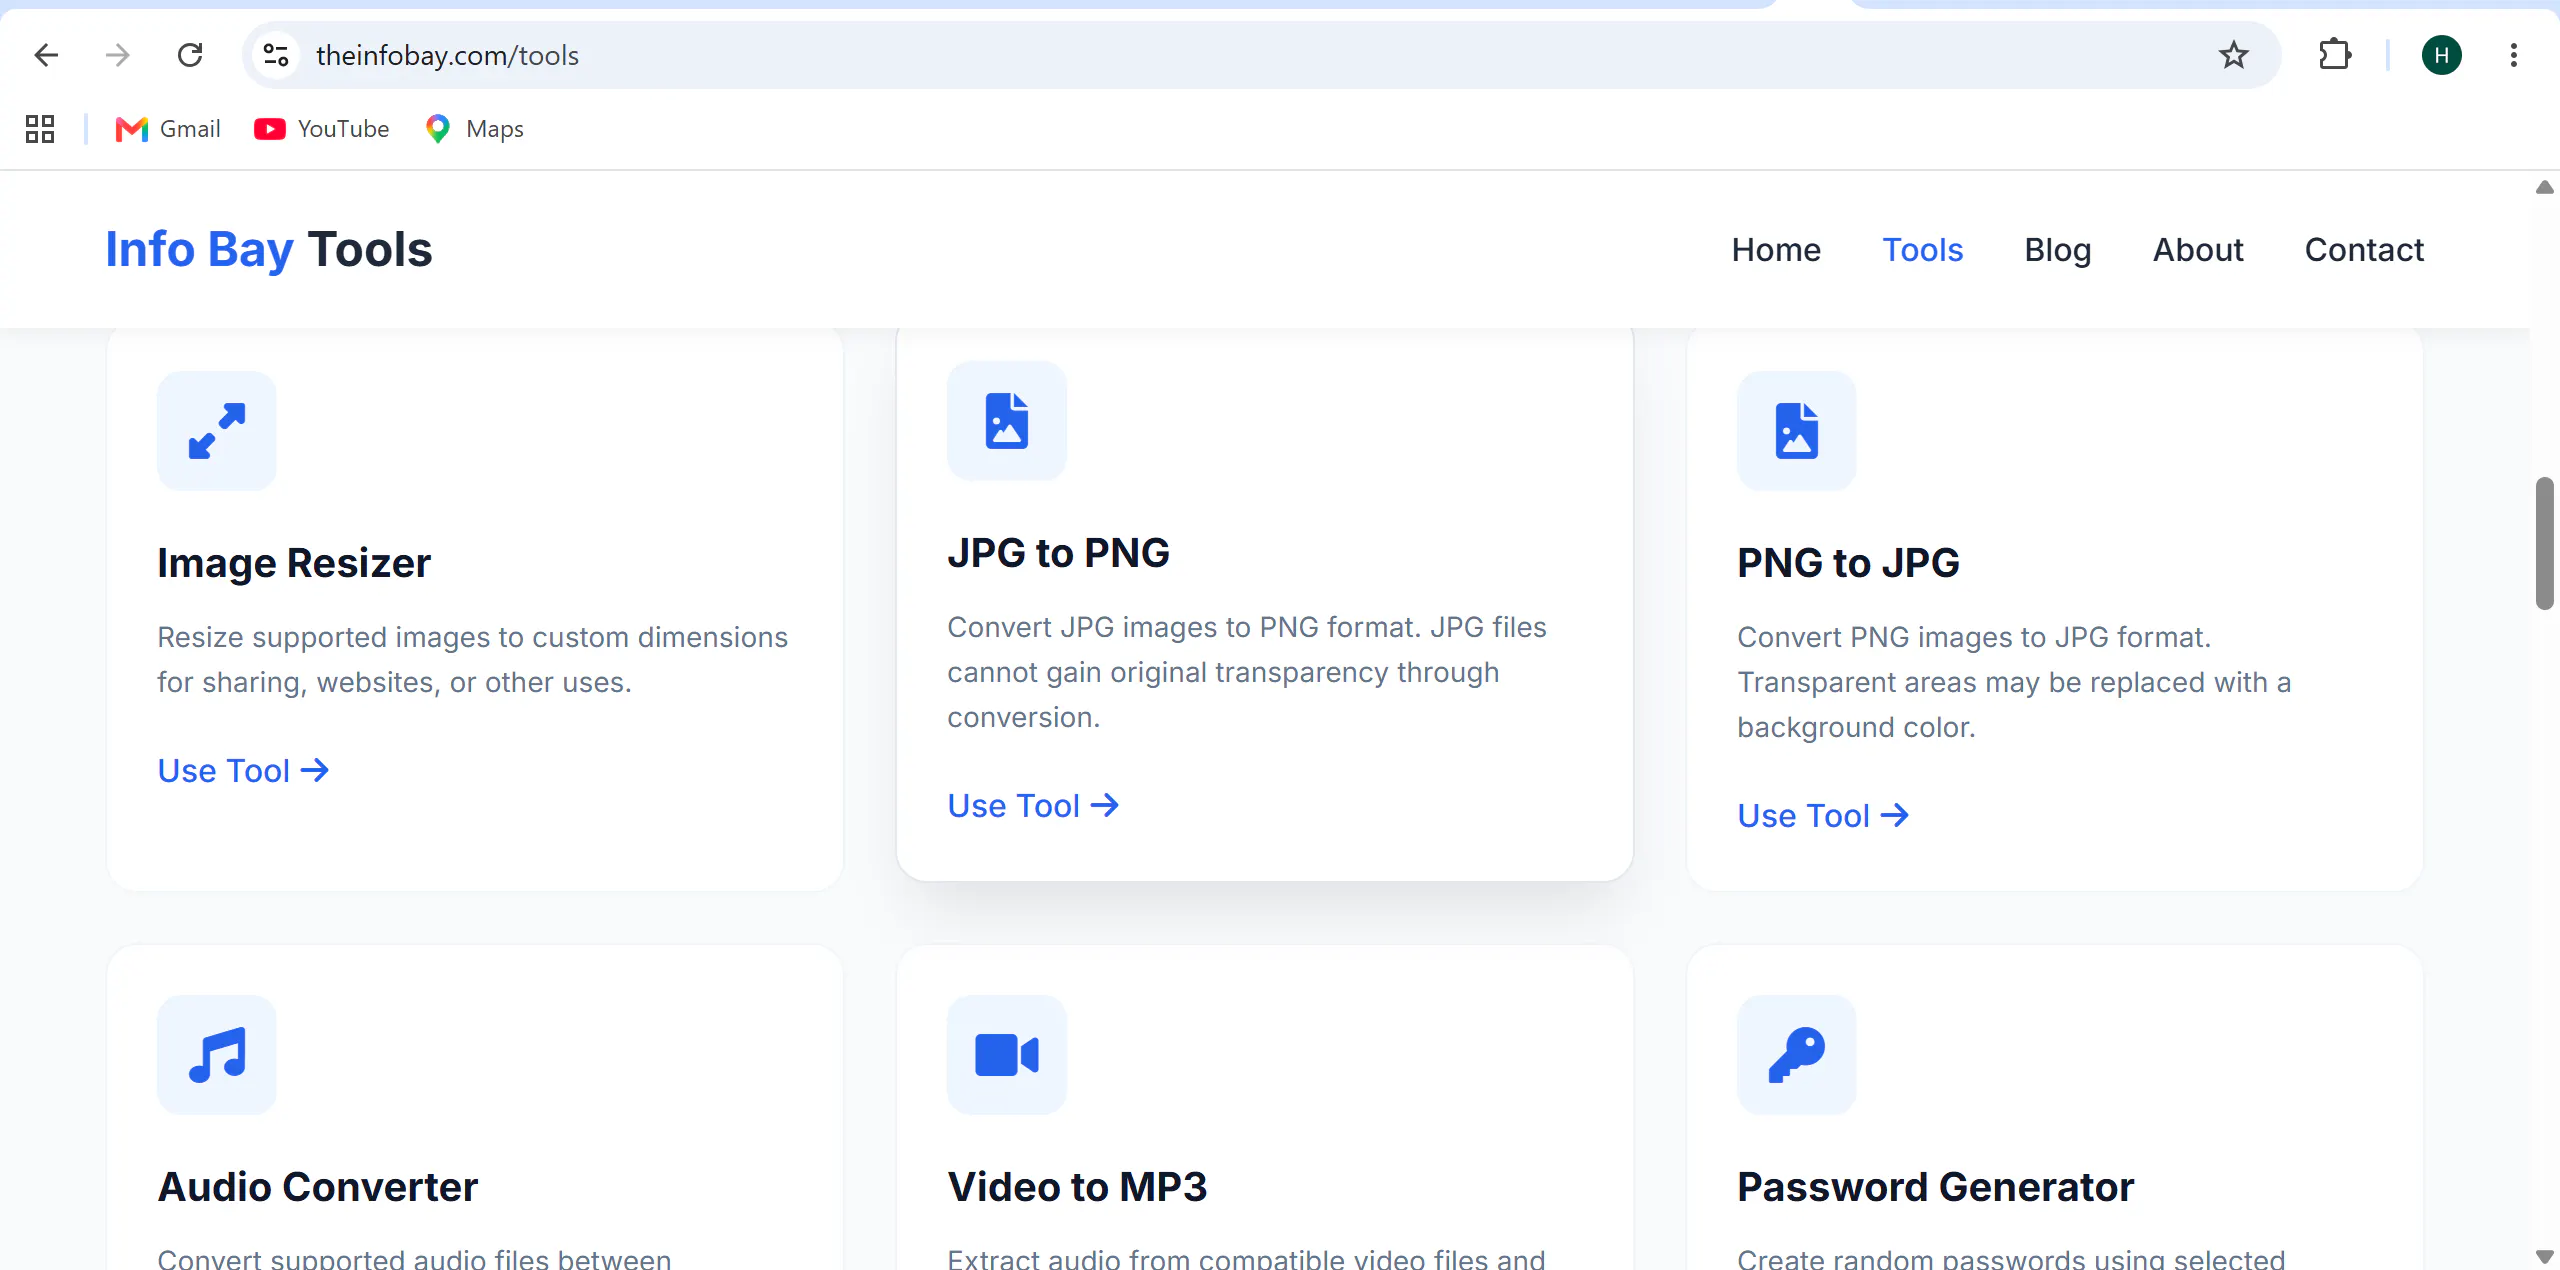The height and width of the screenshot is (1270, 2560).
Task: Reload the current page
Action: (190, 55)
